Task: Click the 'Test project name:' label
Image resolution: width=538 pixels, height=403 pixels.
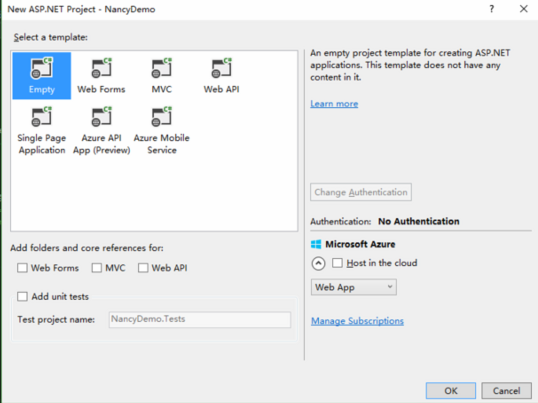Action: (x=56, y=320)
